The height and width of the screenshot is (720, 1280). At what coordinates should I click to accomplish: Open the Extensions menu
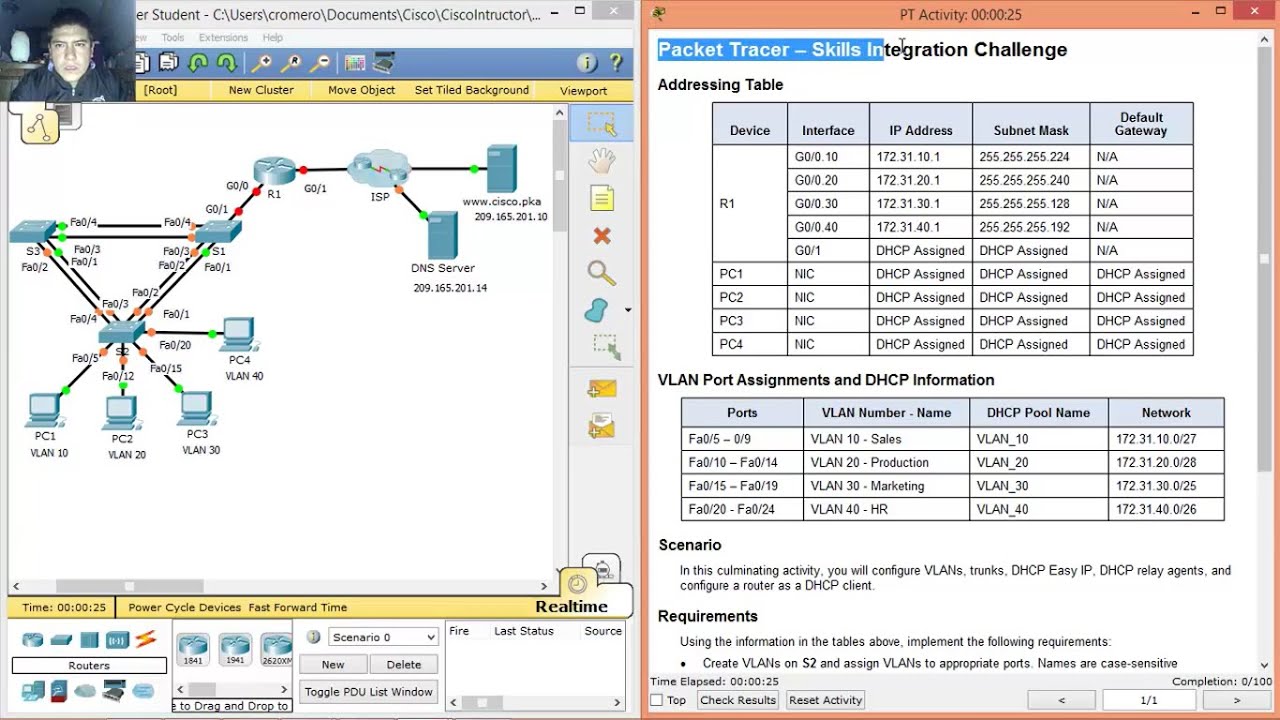223,38
